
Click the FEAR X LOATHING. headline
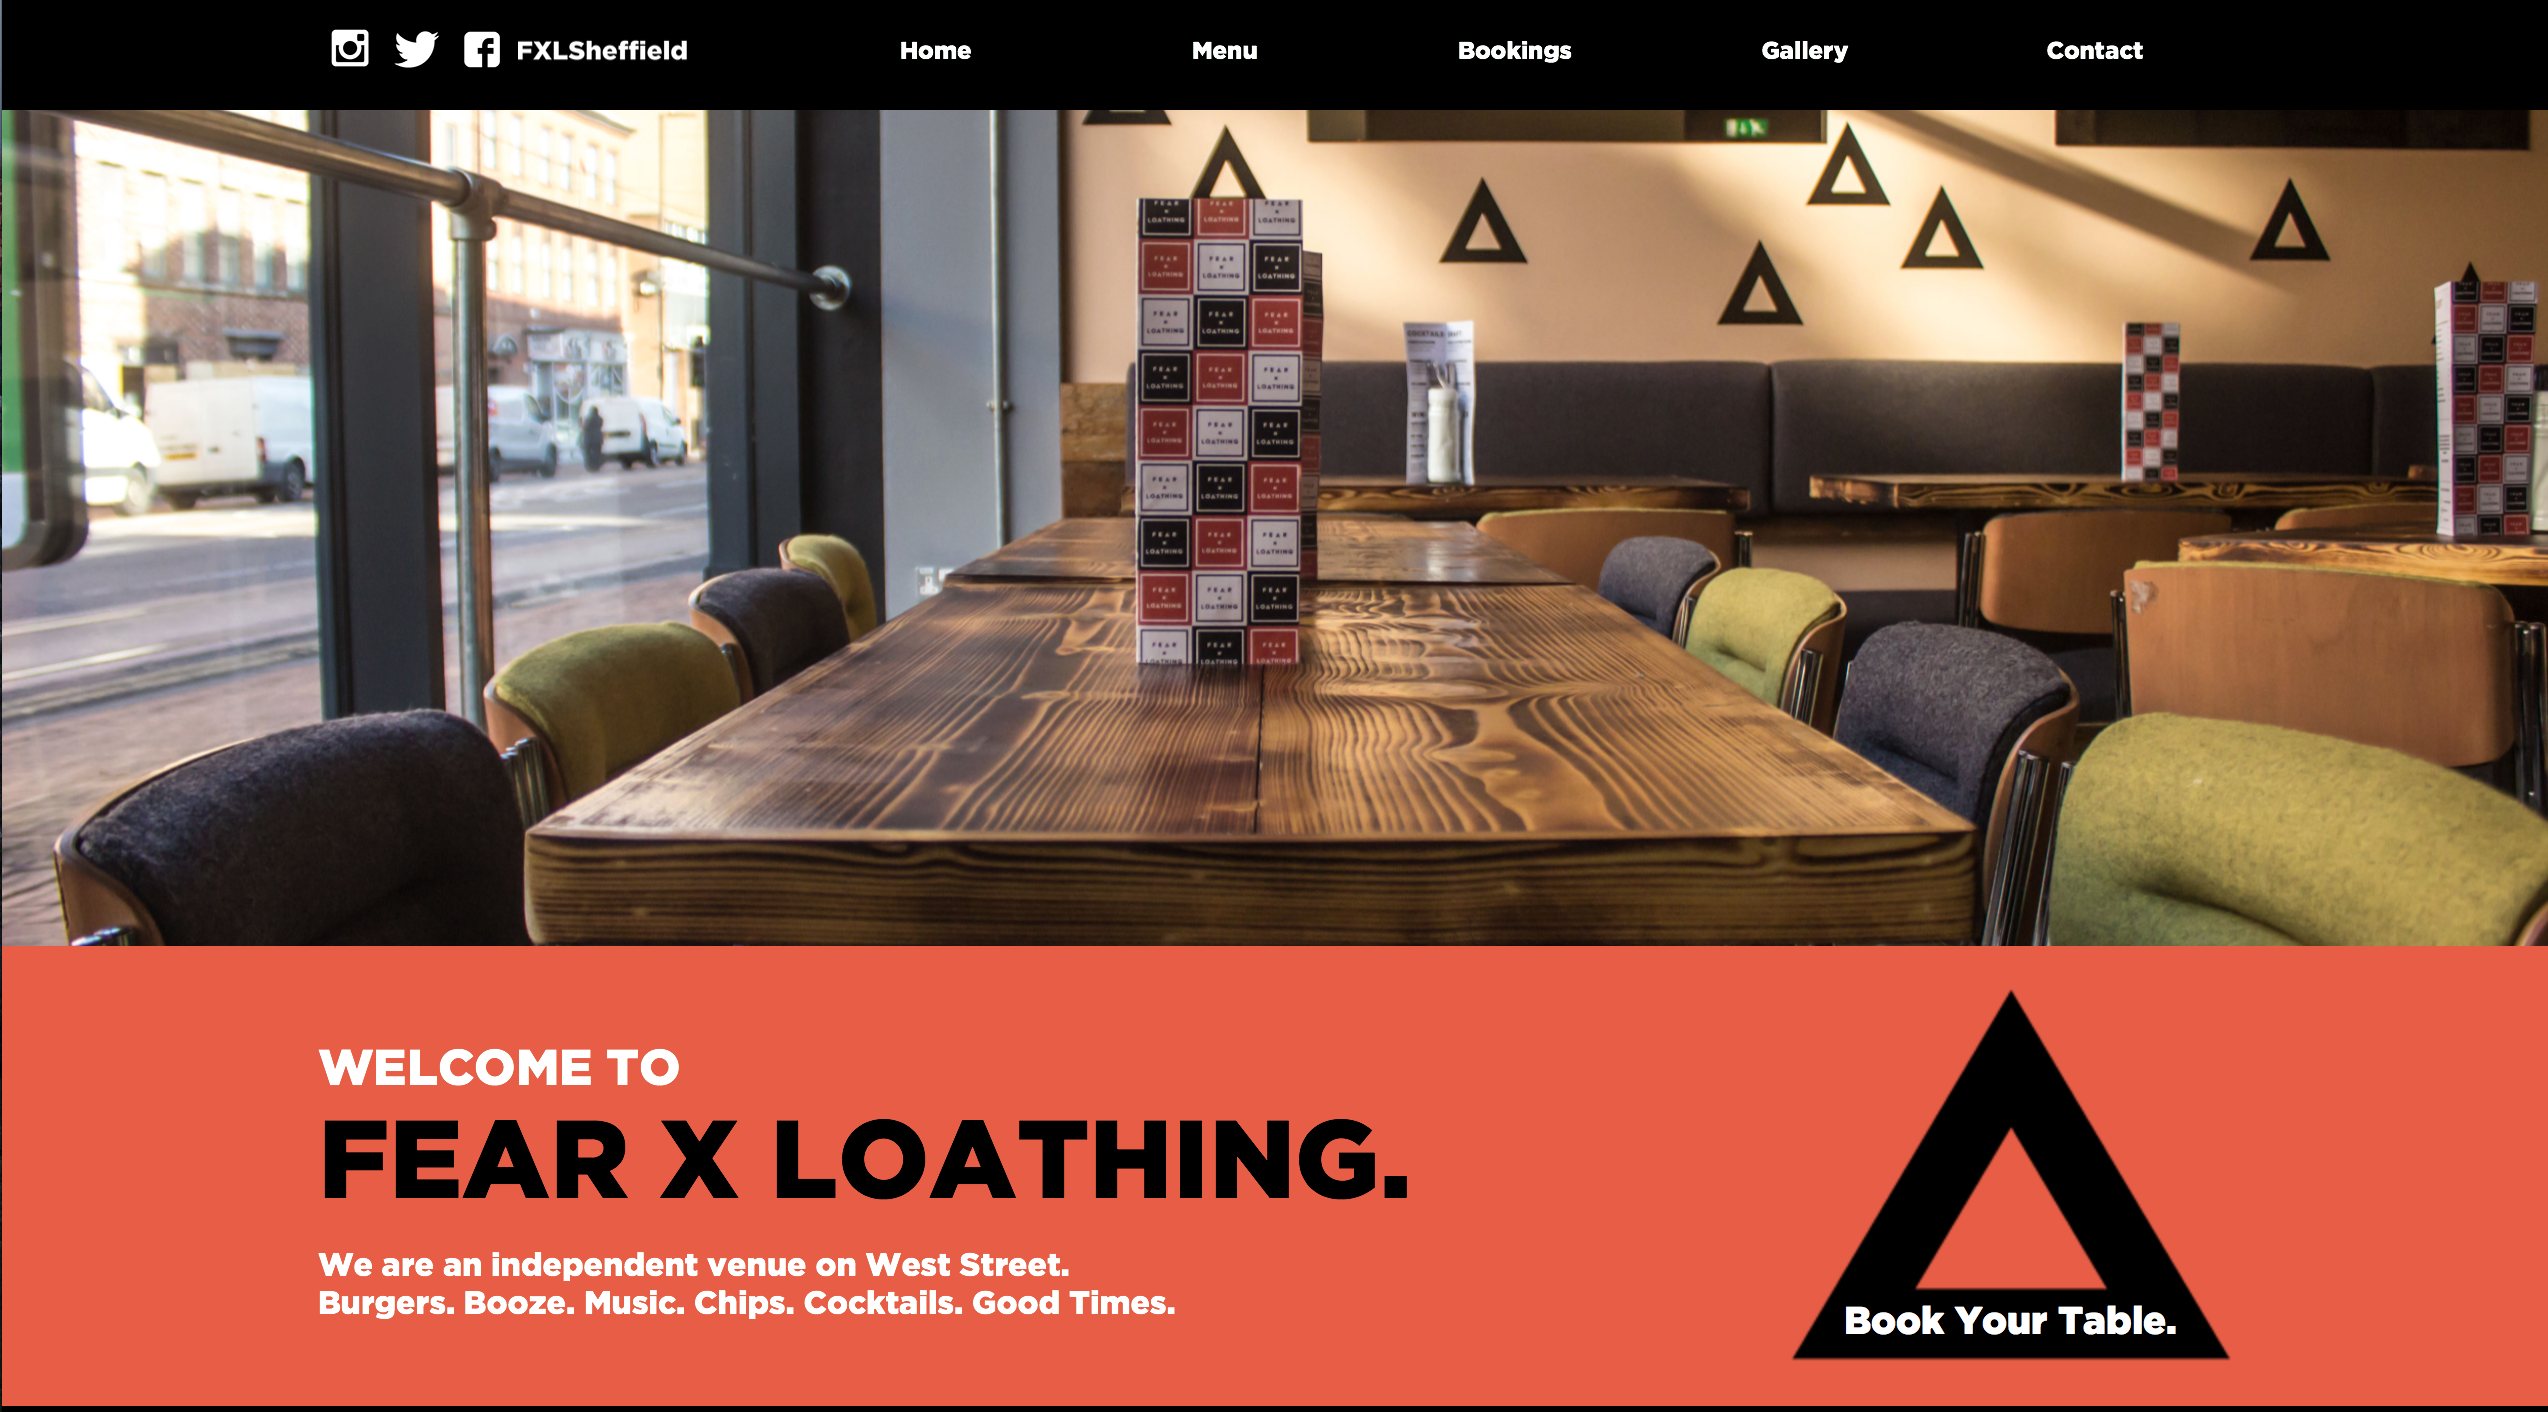(864, 1159)
